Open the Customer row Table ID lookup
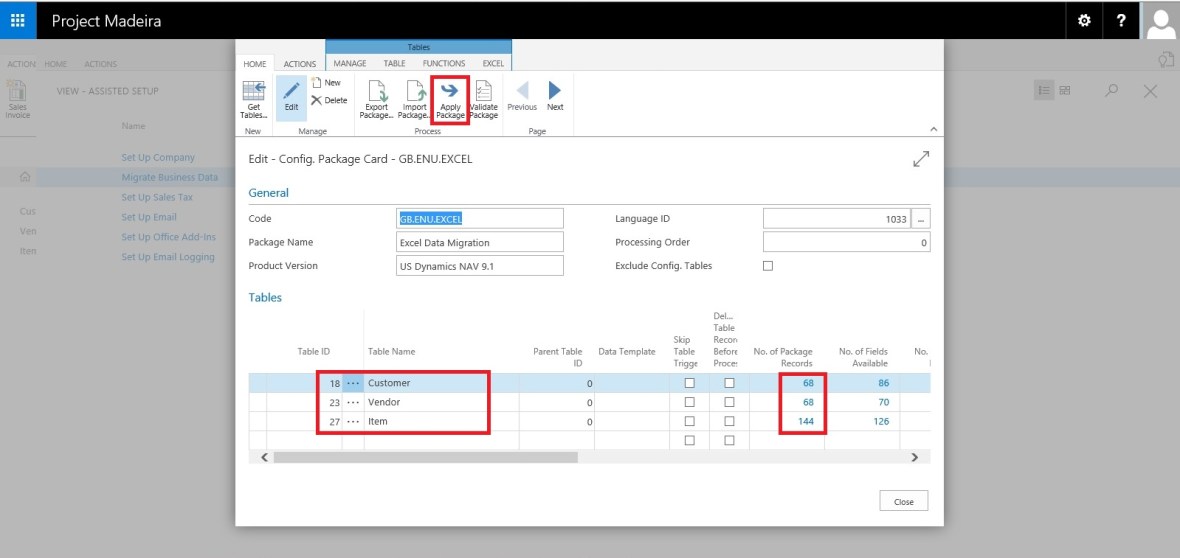 (x=353, y=383)
